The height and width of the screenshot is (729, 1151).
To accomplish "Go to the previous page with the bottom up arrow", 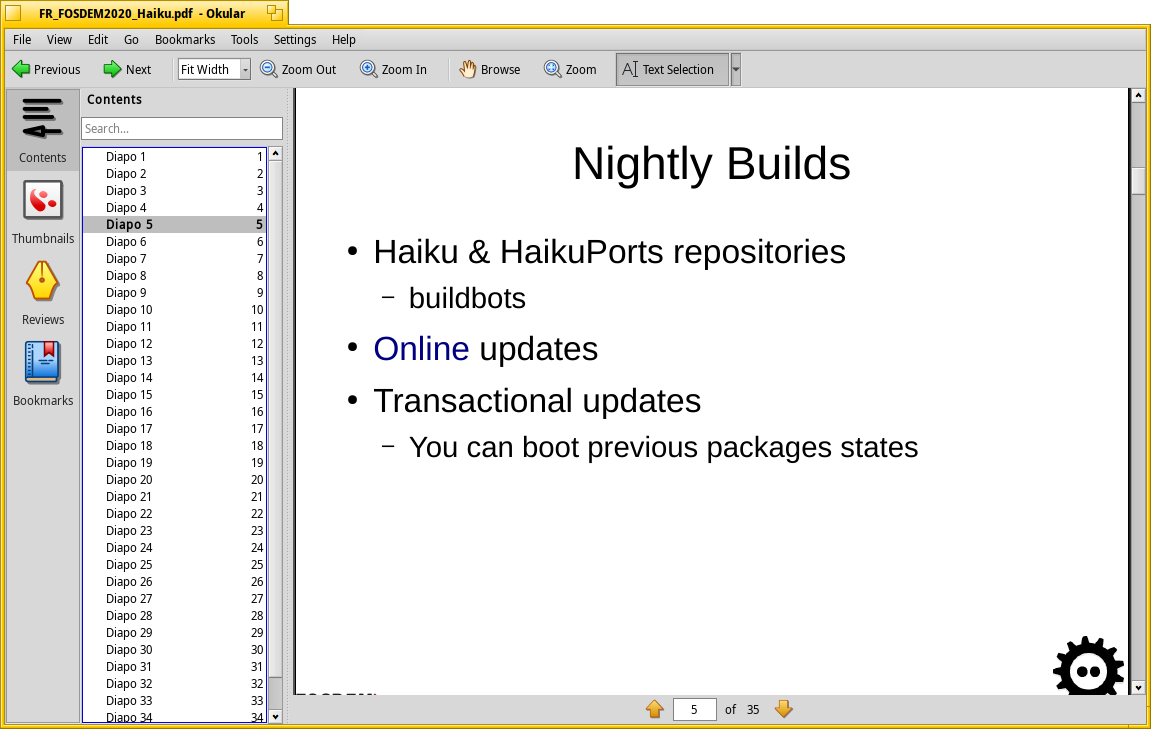I will tap(655, 709).
